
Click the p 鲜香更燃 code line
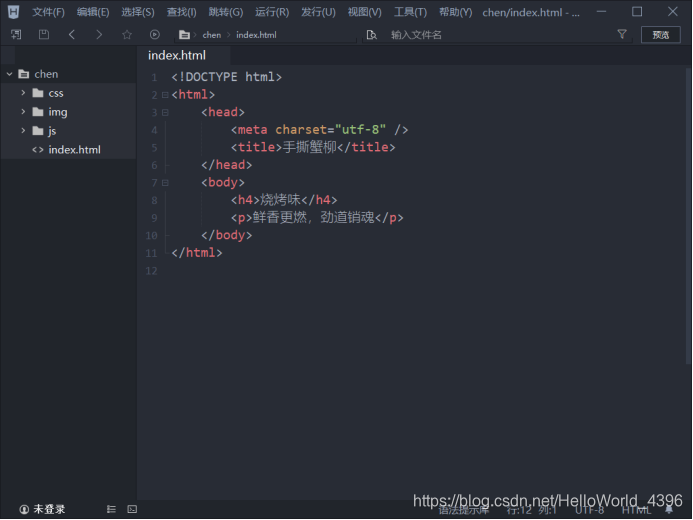pyautogui.click(x=317, y=218)
